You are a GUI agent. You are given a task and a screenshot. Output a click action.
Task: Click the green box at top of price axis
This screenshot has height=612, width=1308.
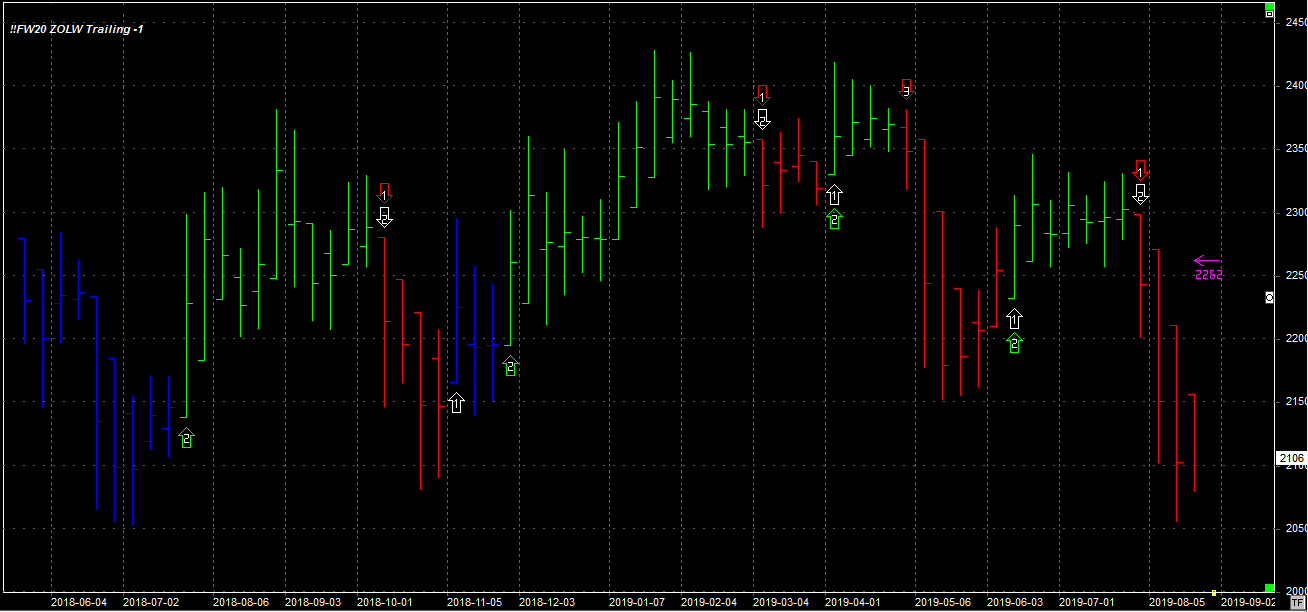click(1269, 14)
